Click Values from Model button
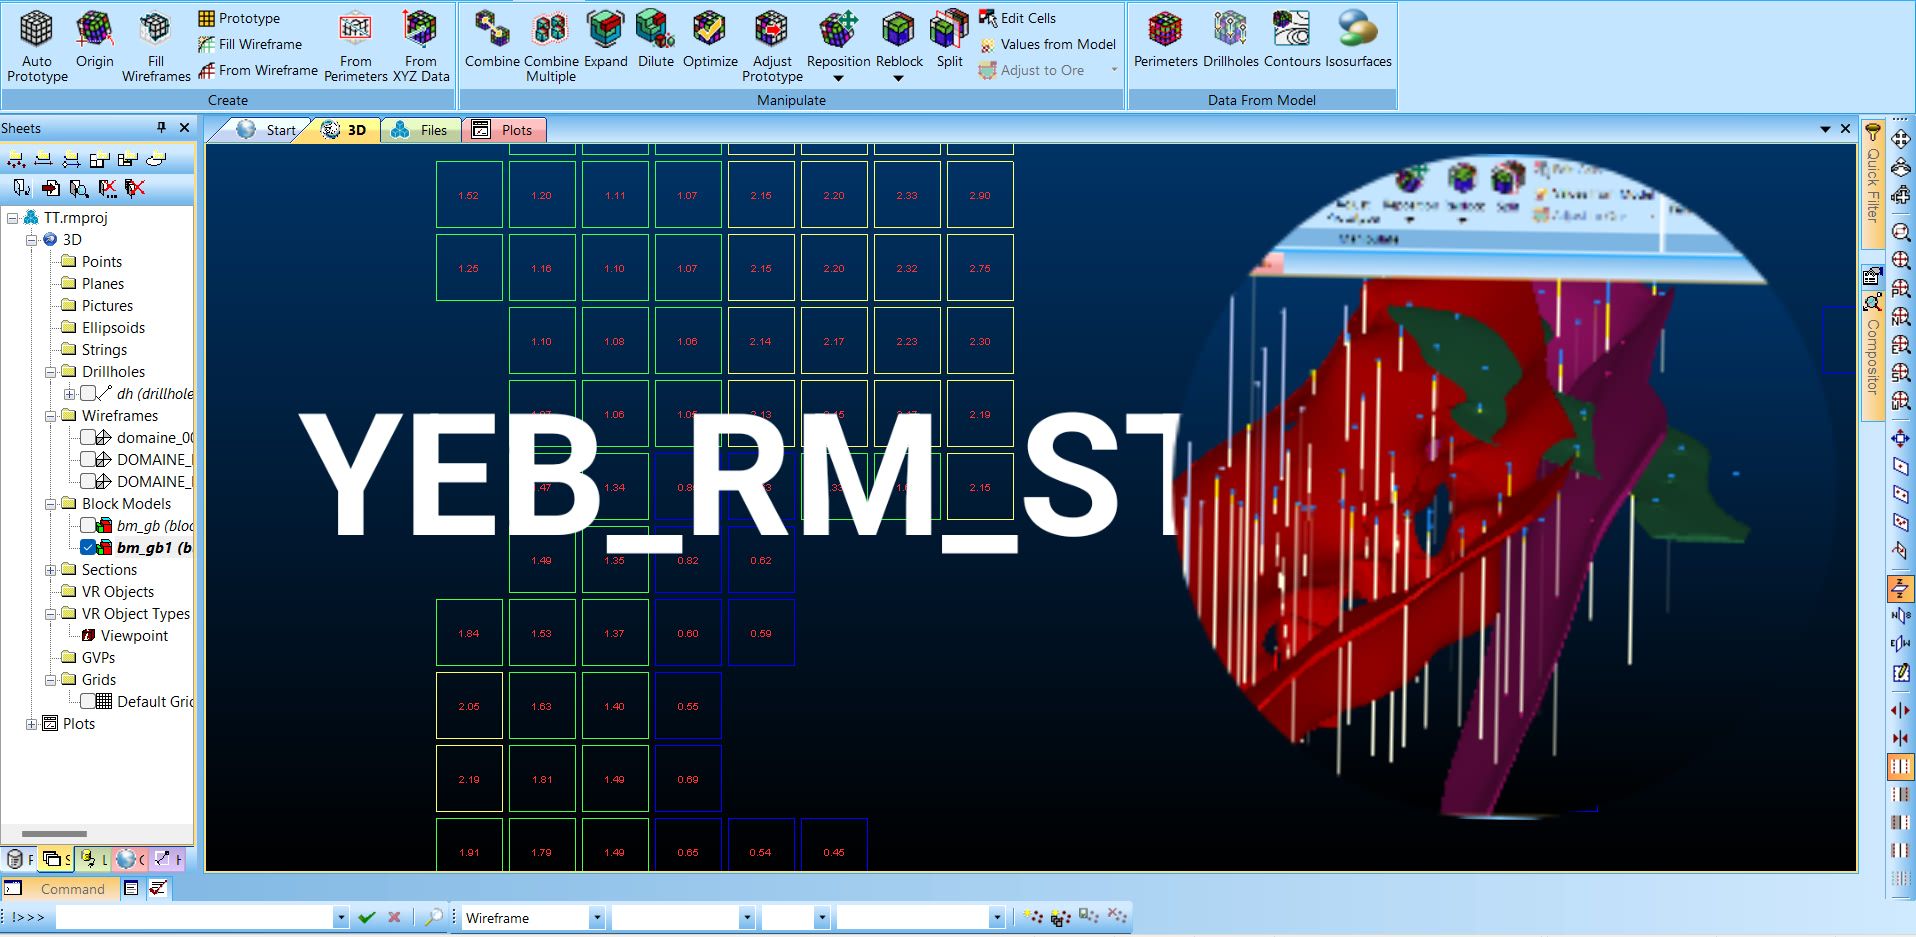 [x=1048, y=44]
